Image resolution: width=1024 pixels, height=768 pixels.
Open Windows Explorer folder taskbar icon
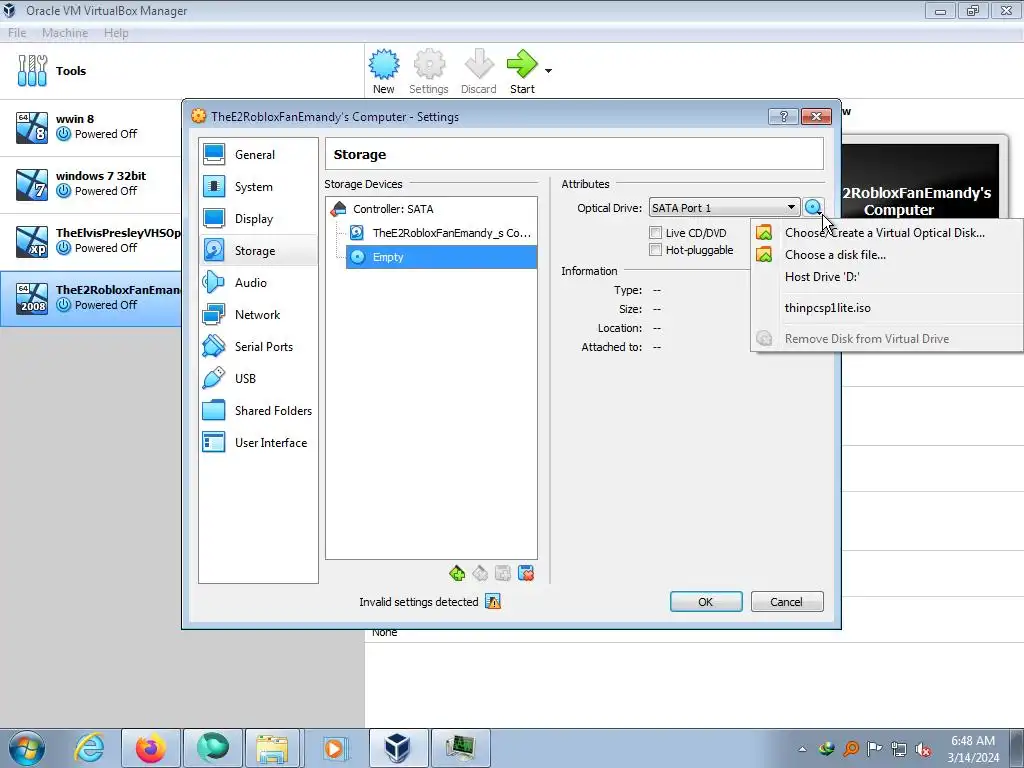coord(273,748)
